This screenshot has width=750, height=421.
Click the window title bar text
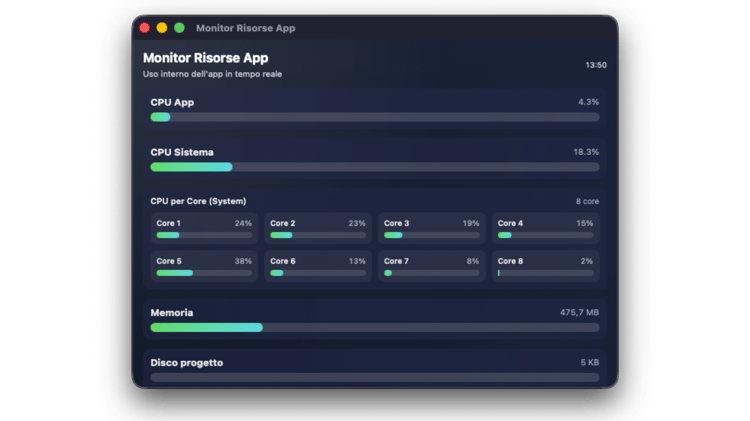(x=245, y=28)
